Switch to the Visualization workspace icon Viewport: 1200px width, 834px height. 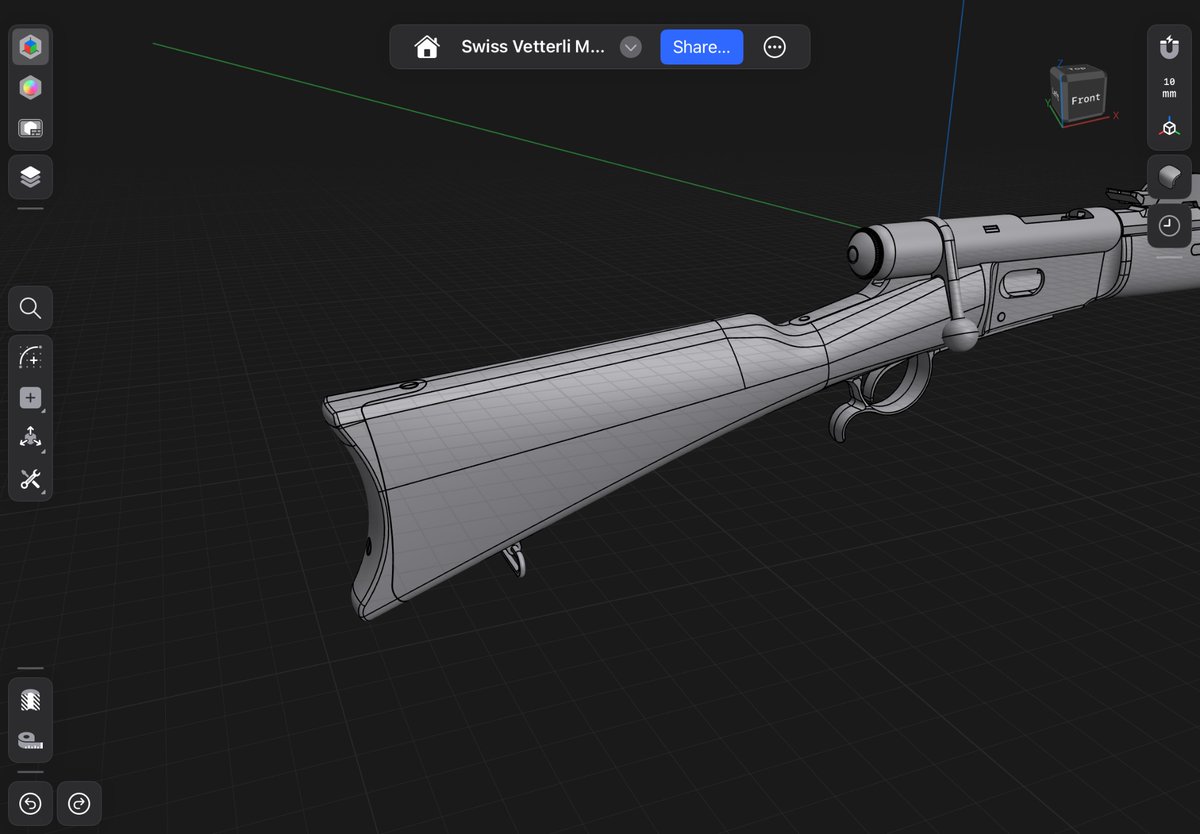pyautogui.click(x=30, y=87)
